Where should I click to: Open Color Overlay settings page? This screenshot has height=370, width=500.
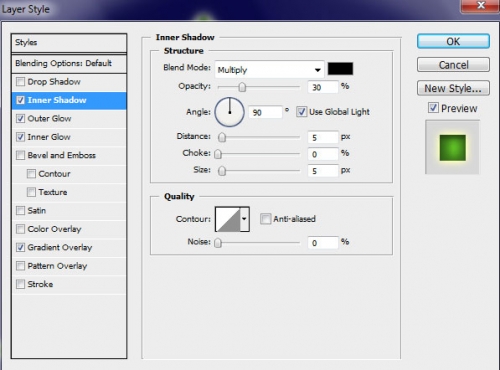pyautogui.click(x=54, y=229)
